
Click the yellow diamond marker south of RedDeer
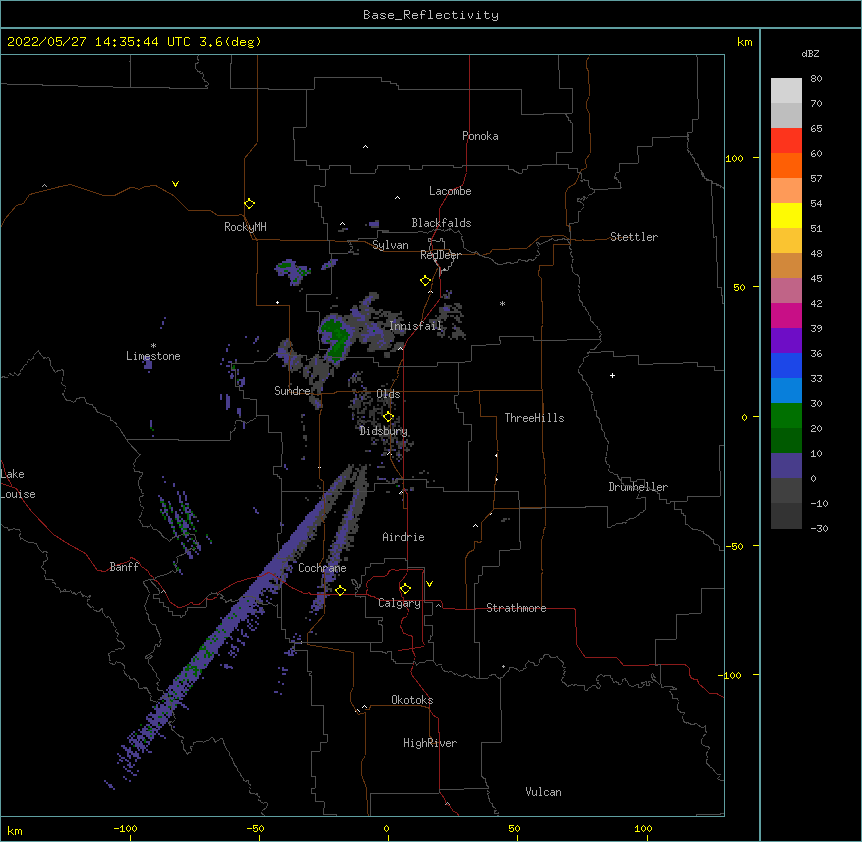pos(426,281)
